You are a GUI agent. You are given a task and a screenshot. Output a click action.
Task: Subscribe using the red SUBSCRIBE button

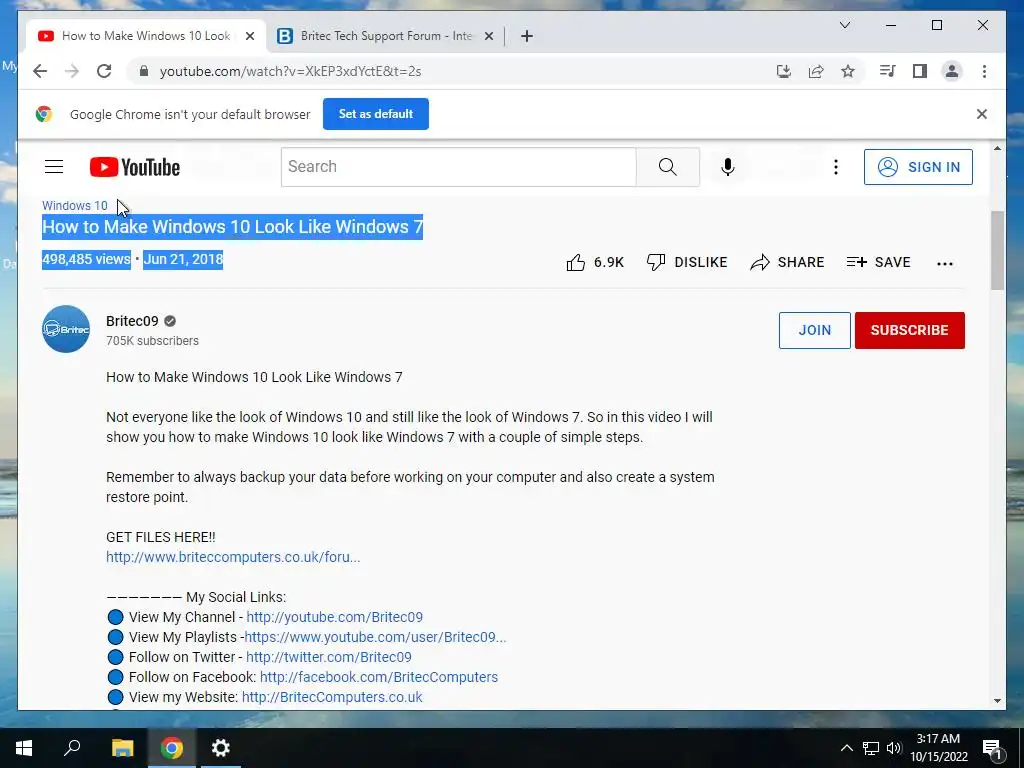(x=910, y=330)
